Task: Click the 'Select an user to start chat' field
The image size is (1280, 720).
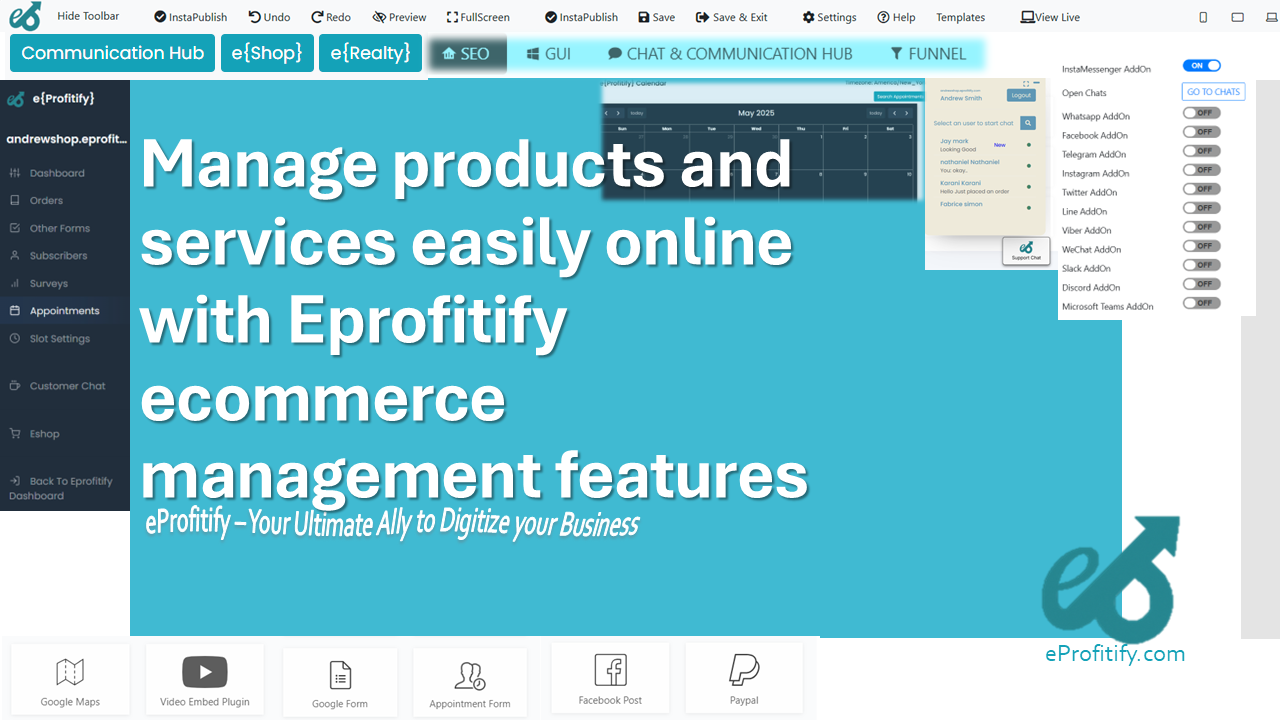Action: [x=973, y=123]
